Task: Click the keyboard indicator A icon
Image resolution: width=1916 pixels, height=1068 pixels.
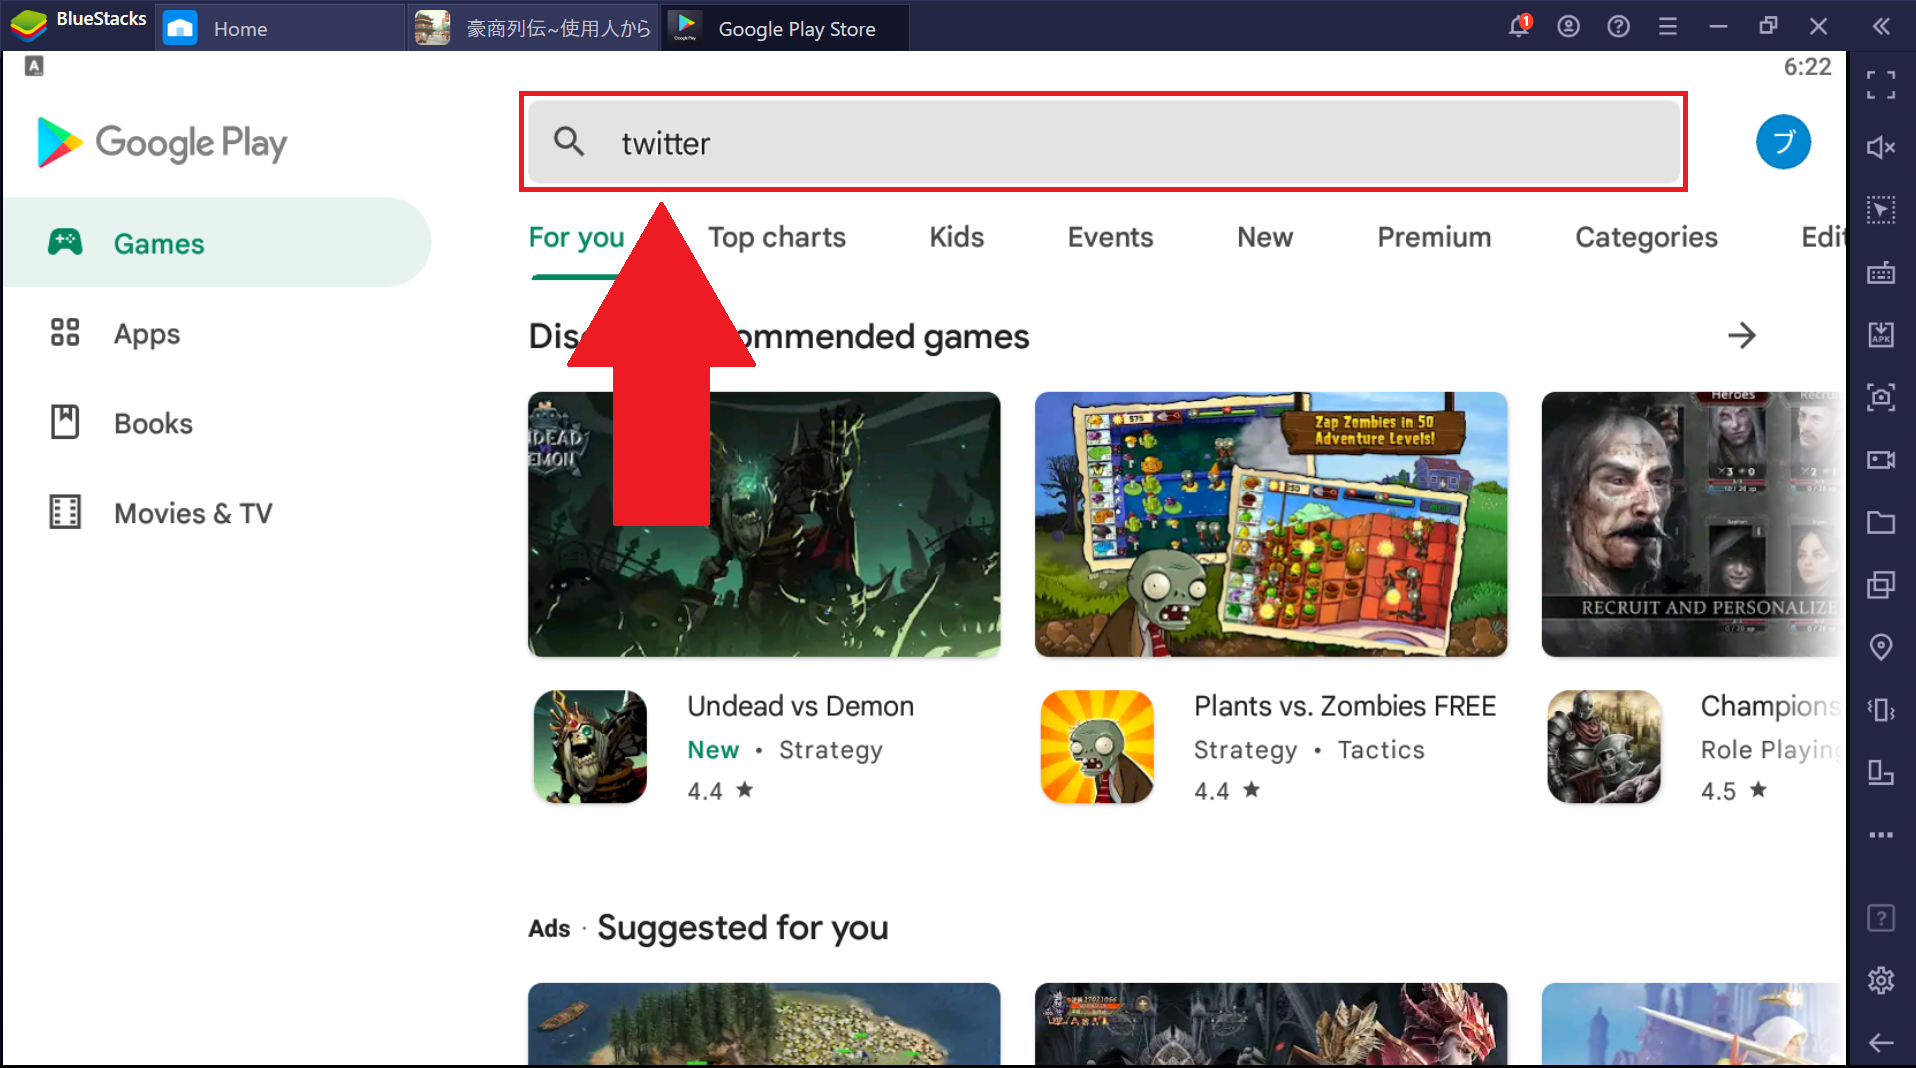Action: pyautogui.click(x=34, y=66)
